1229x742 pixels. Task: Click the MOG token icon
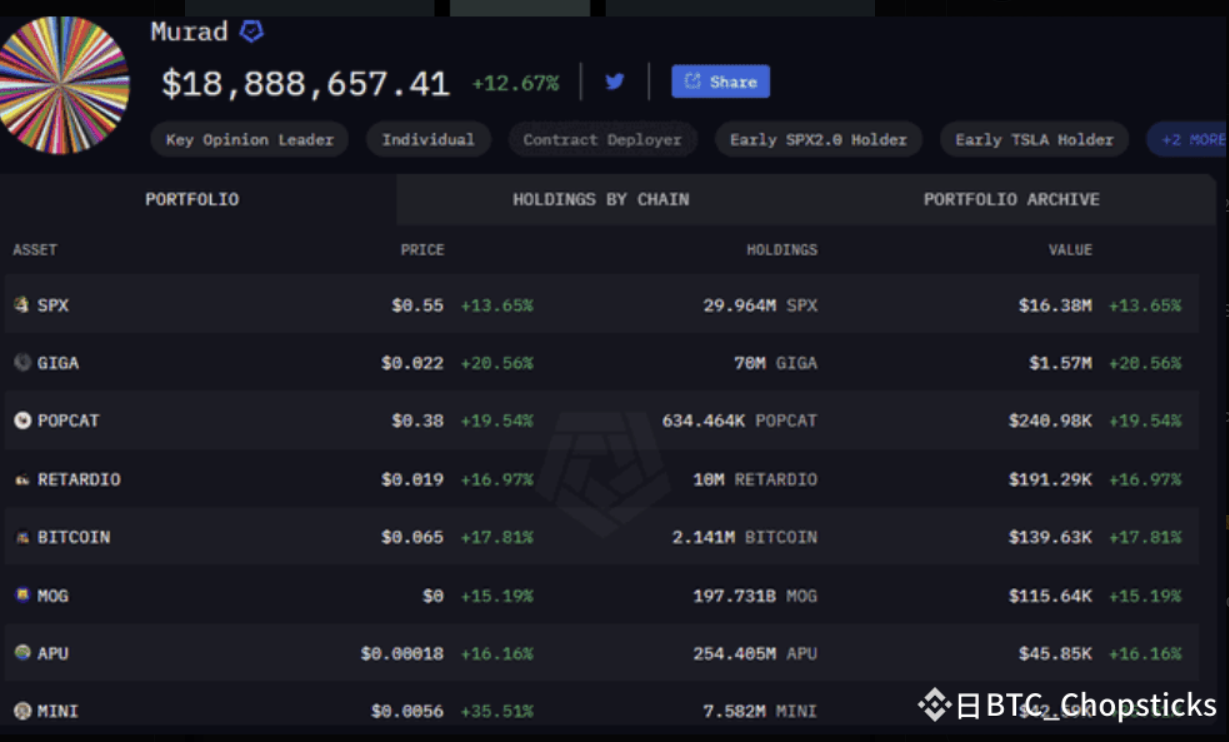[22, 595]
